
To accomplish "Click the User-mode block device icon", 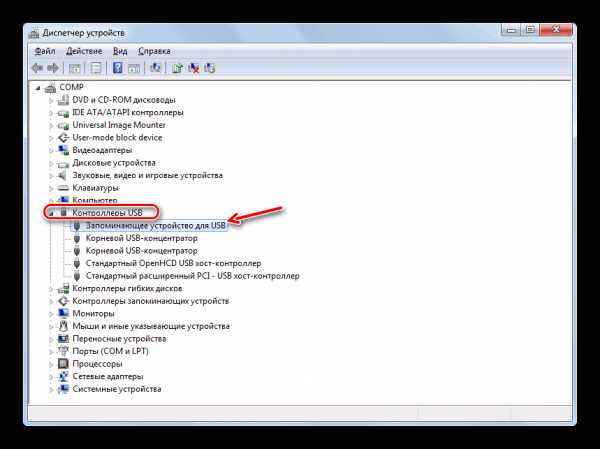I will tap(63, 138).
